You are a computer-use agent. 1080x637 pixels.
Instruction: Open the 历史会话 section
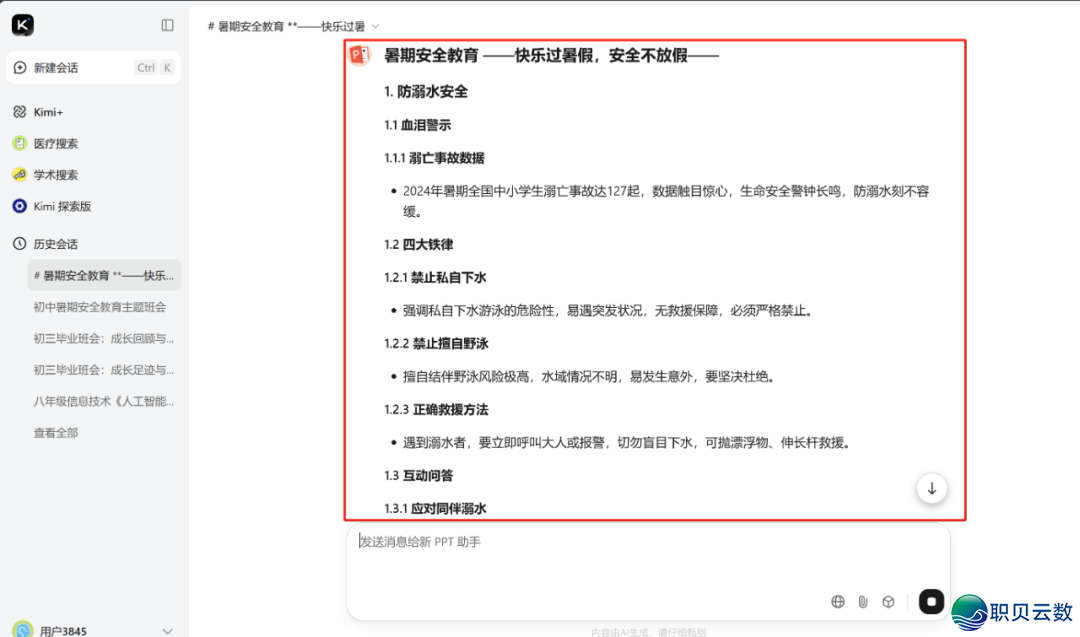click(x=56, y=244)
